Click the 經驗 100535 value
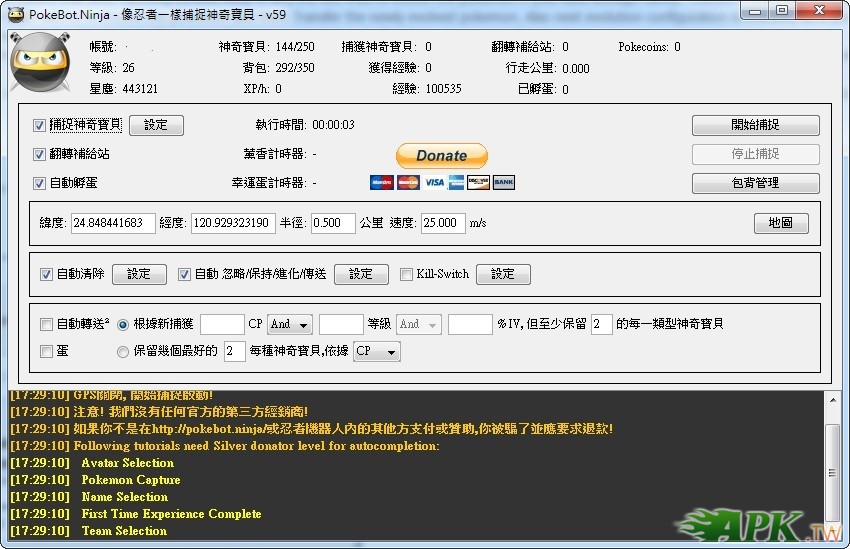850x549 pixels. [x=443, y=89]
